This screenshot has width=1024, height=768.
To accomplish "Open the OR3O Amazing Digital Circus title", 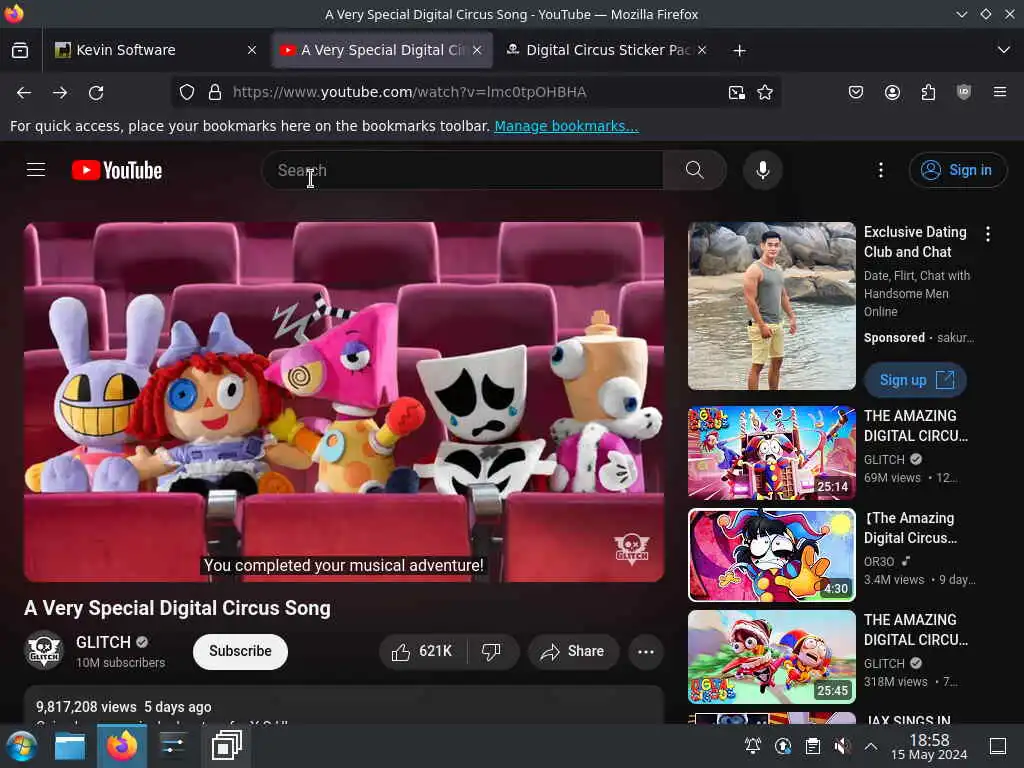I will point(910,528).
